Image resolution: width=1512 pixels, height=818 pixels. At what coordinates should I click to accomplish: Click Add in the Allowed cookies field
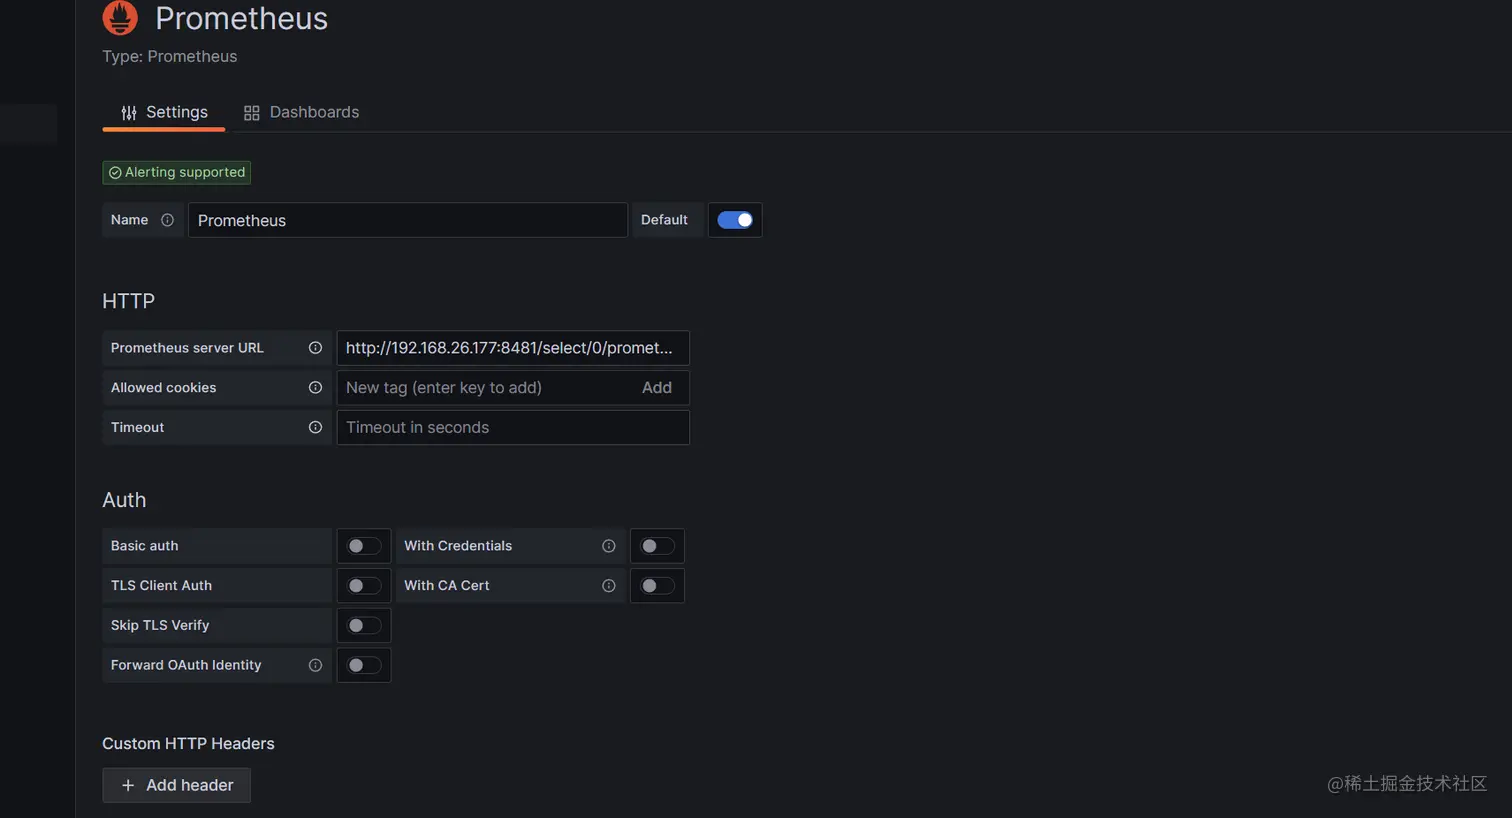point(657,388)
